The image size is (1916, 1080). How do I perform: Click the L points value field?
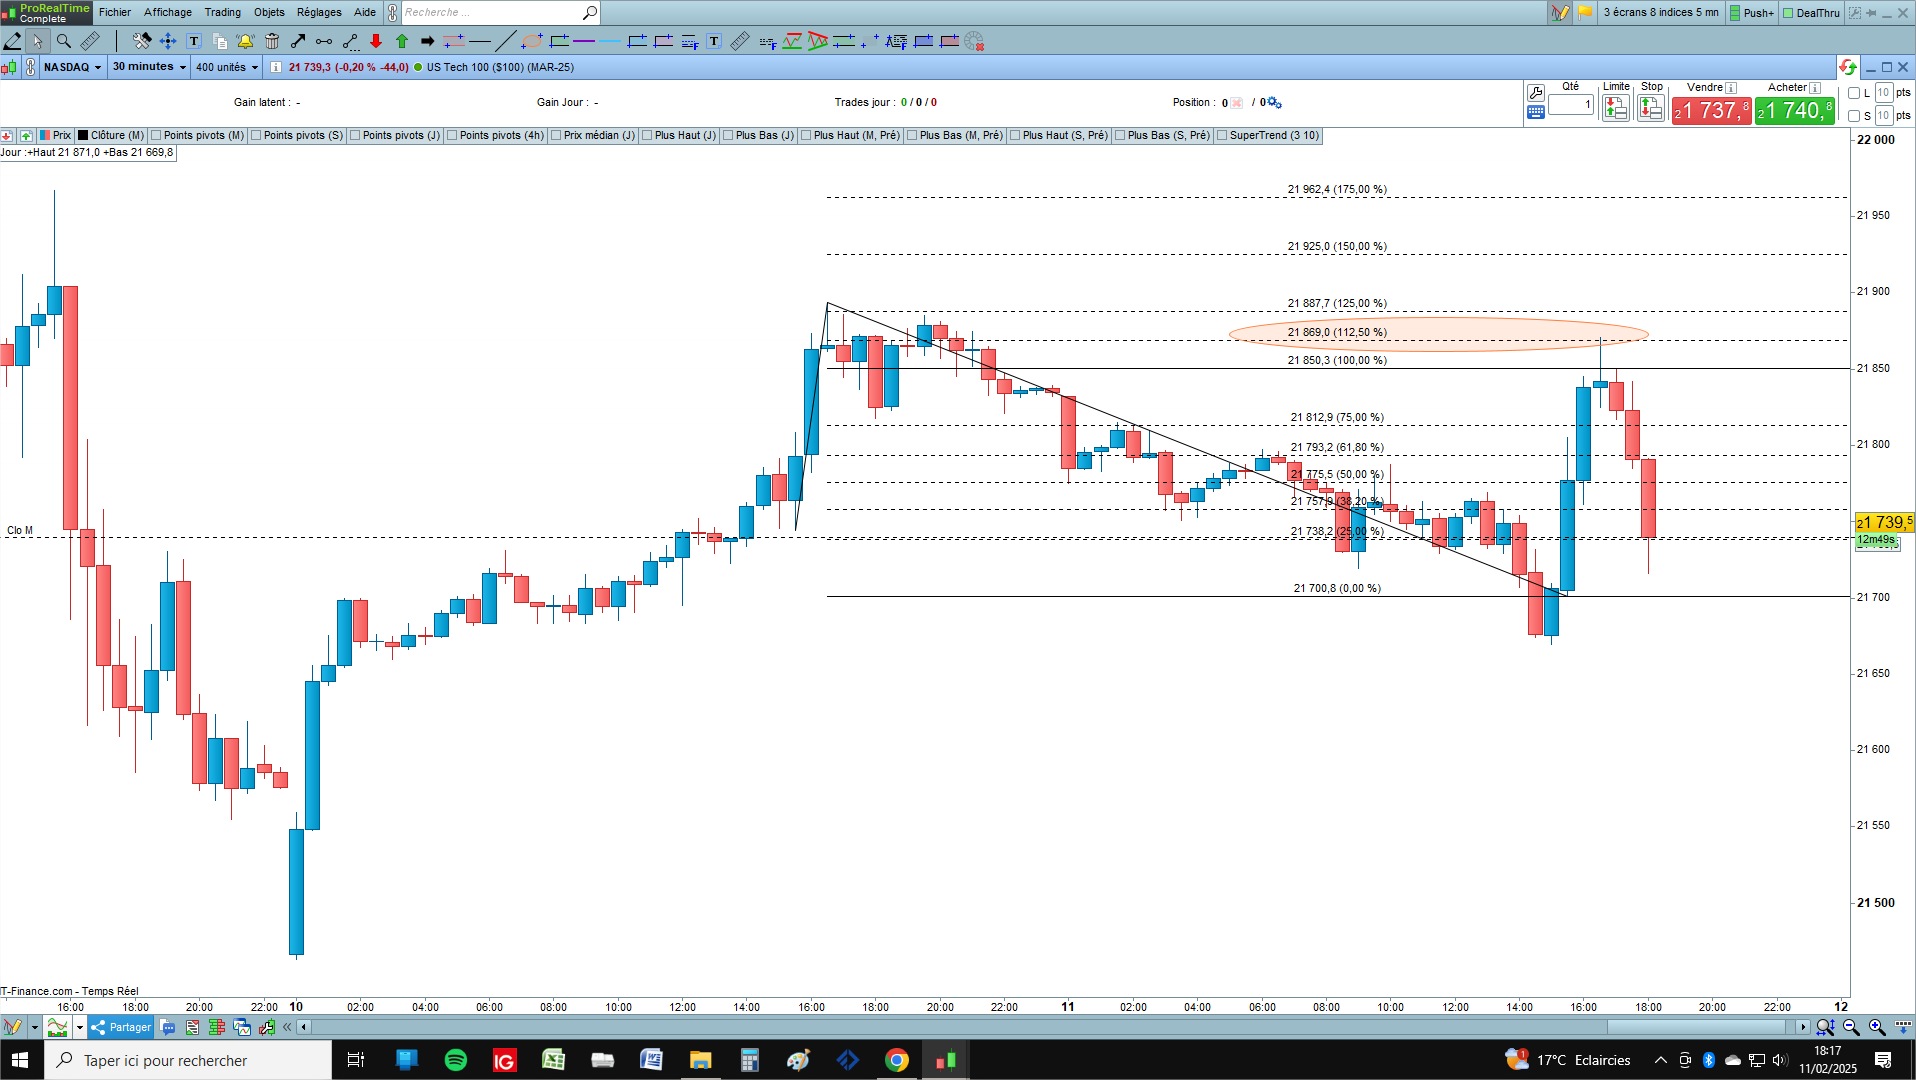click(x=1883, y=93)
